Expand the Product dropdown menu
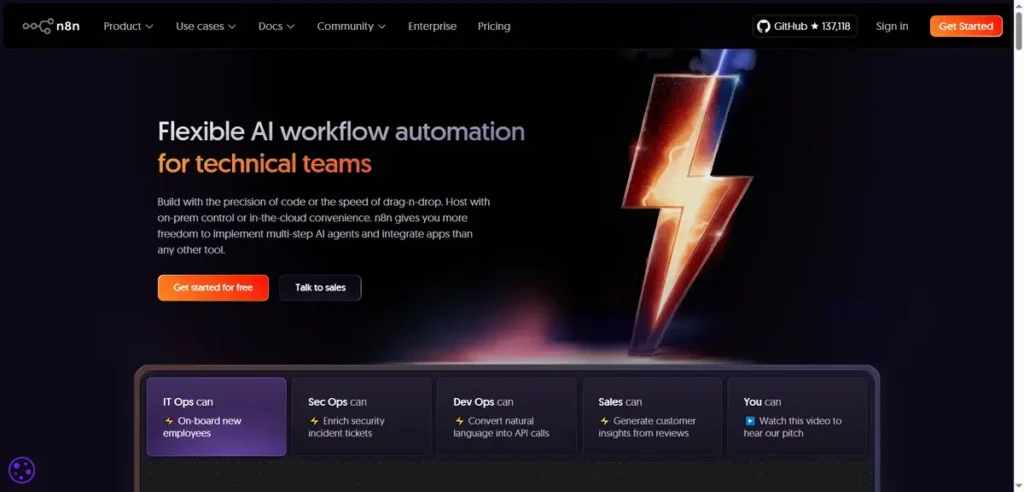The height and width of the screenshot is (492, 1024). (128, 26)
